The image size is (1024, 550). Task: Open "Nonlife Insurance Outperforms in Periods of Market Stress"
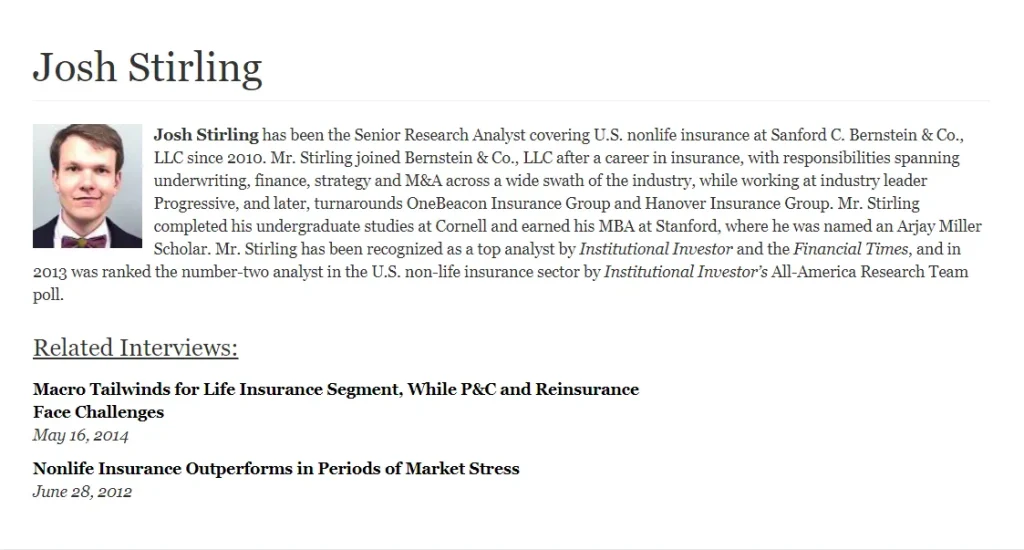tap(276, 468)
